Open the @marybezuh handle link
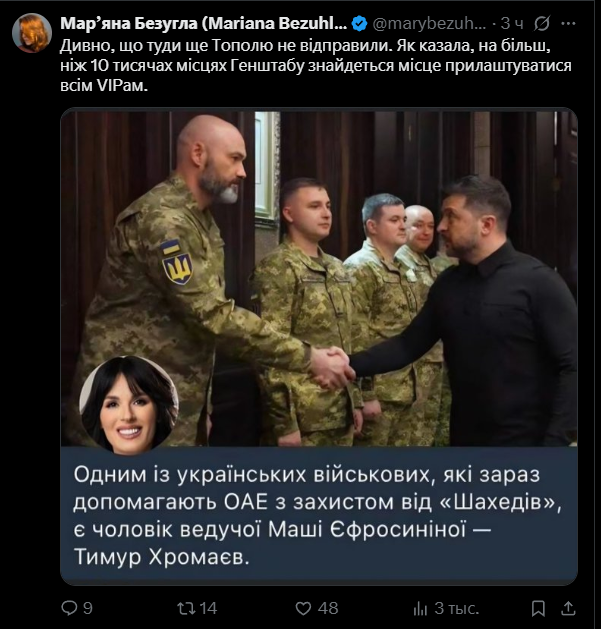 point(429,24)
